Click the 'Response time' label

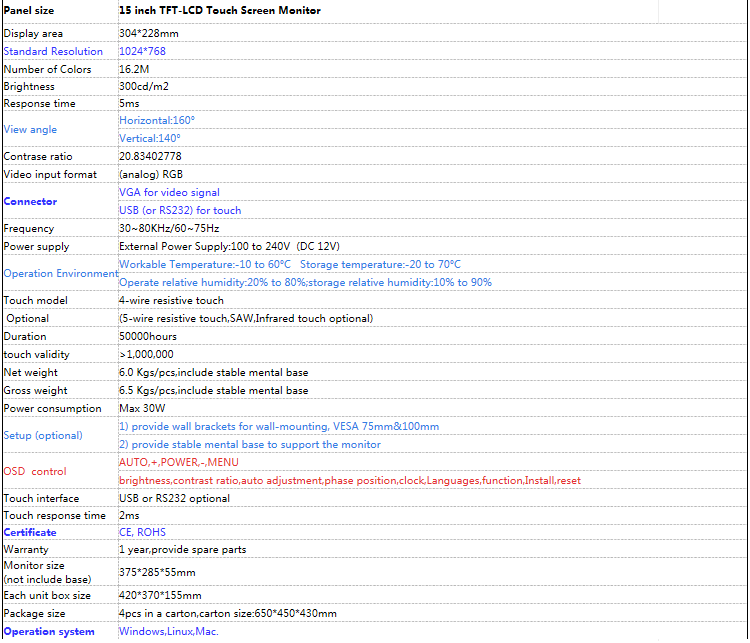[40, 104]
